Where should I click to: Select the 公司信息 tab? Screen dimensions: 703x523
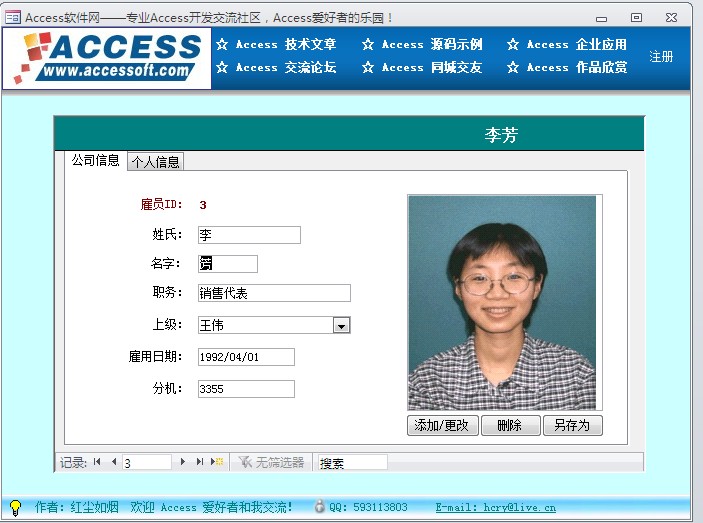96,161
